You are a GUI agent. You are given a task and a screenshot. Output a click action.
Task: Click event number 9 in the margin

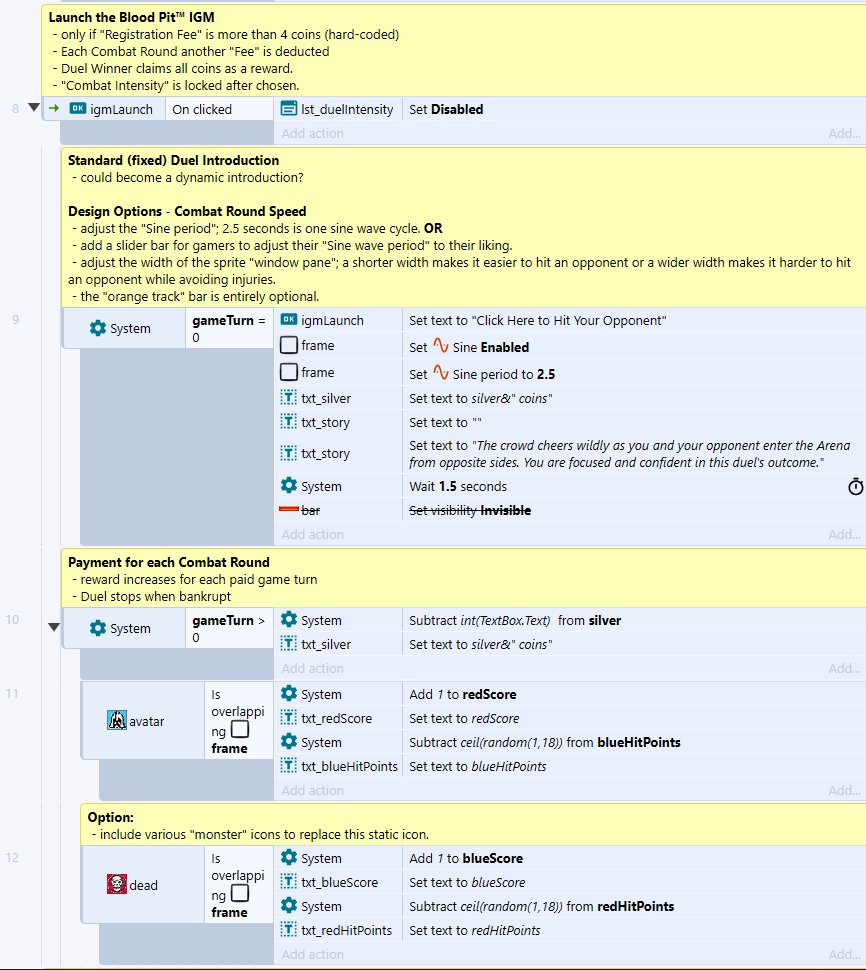coord(15,319)
